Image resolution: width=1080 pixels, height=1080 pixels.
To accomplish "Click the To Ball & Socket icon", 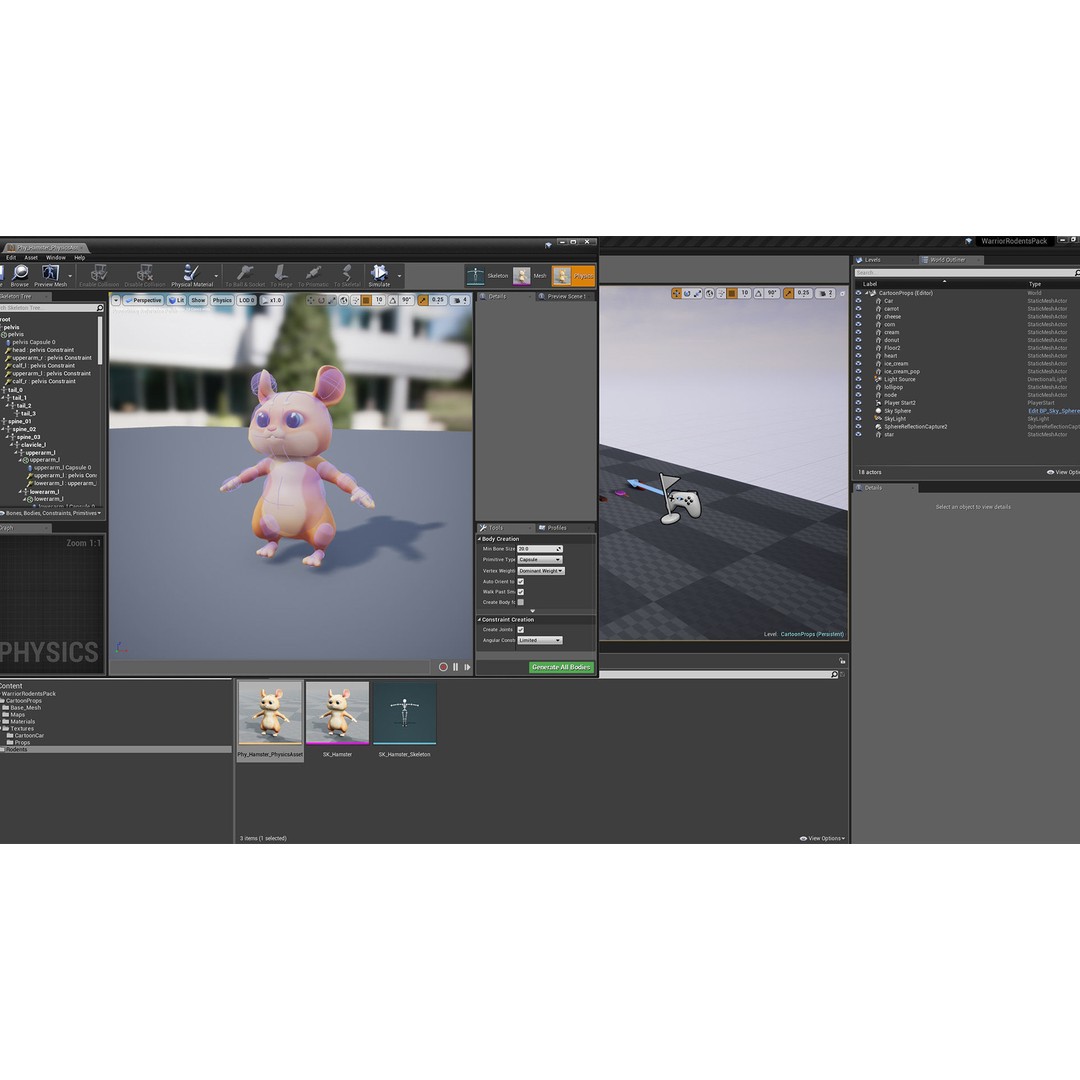I will click(x=245, y=276).
